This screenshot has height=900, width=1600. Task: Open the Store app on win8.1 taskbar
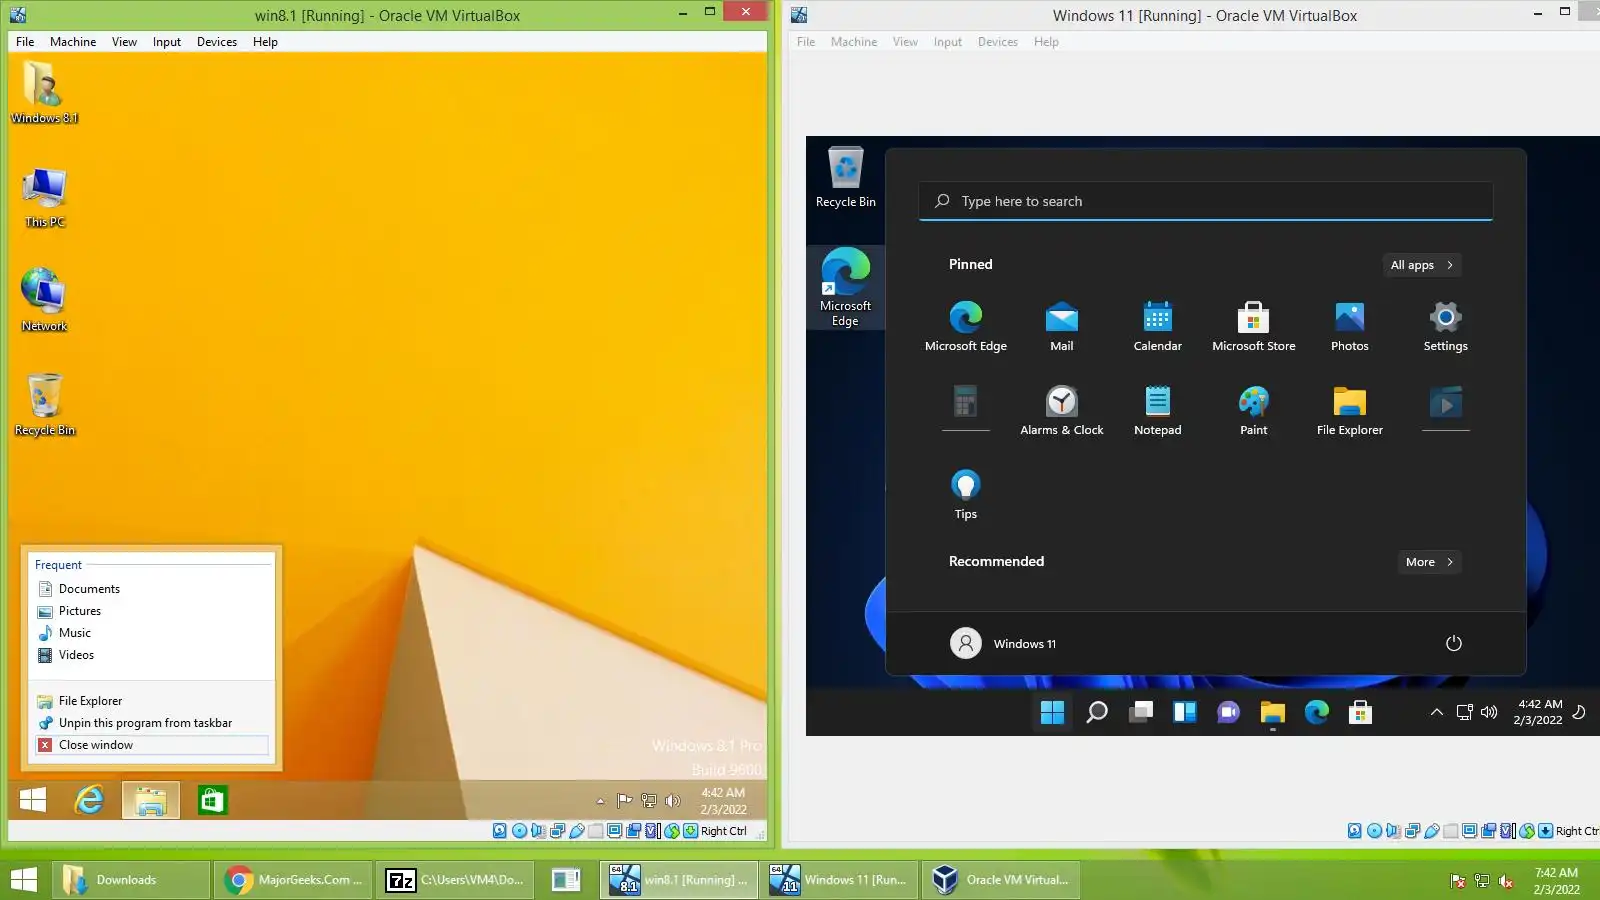[x=212, y=800]
